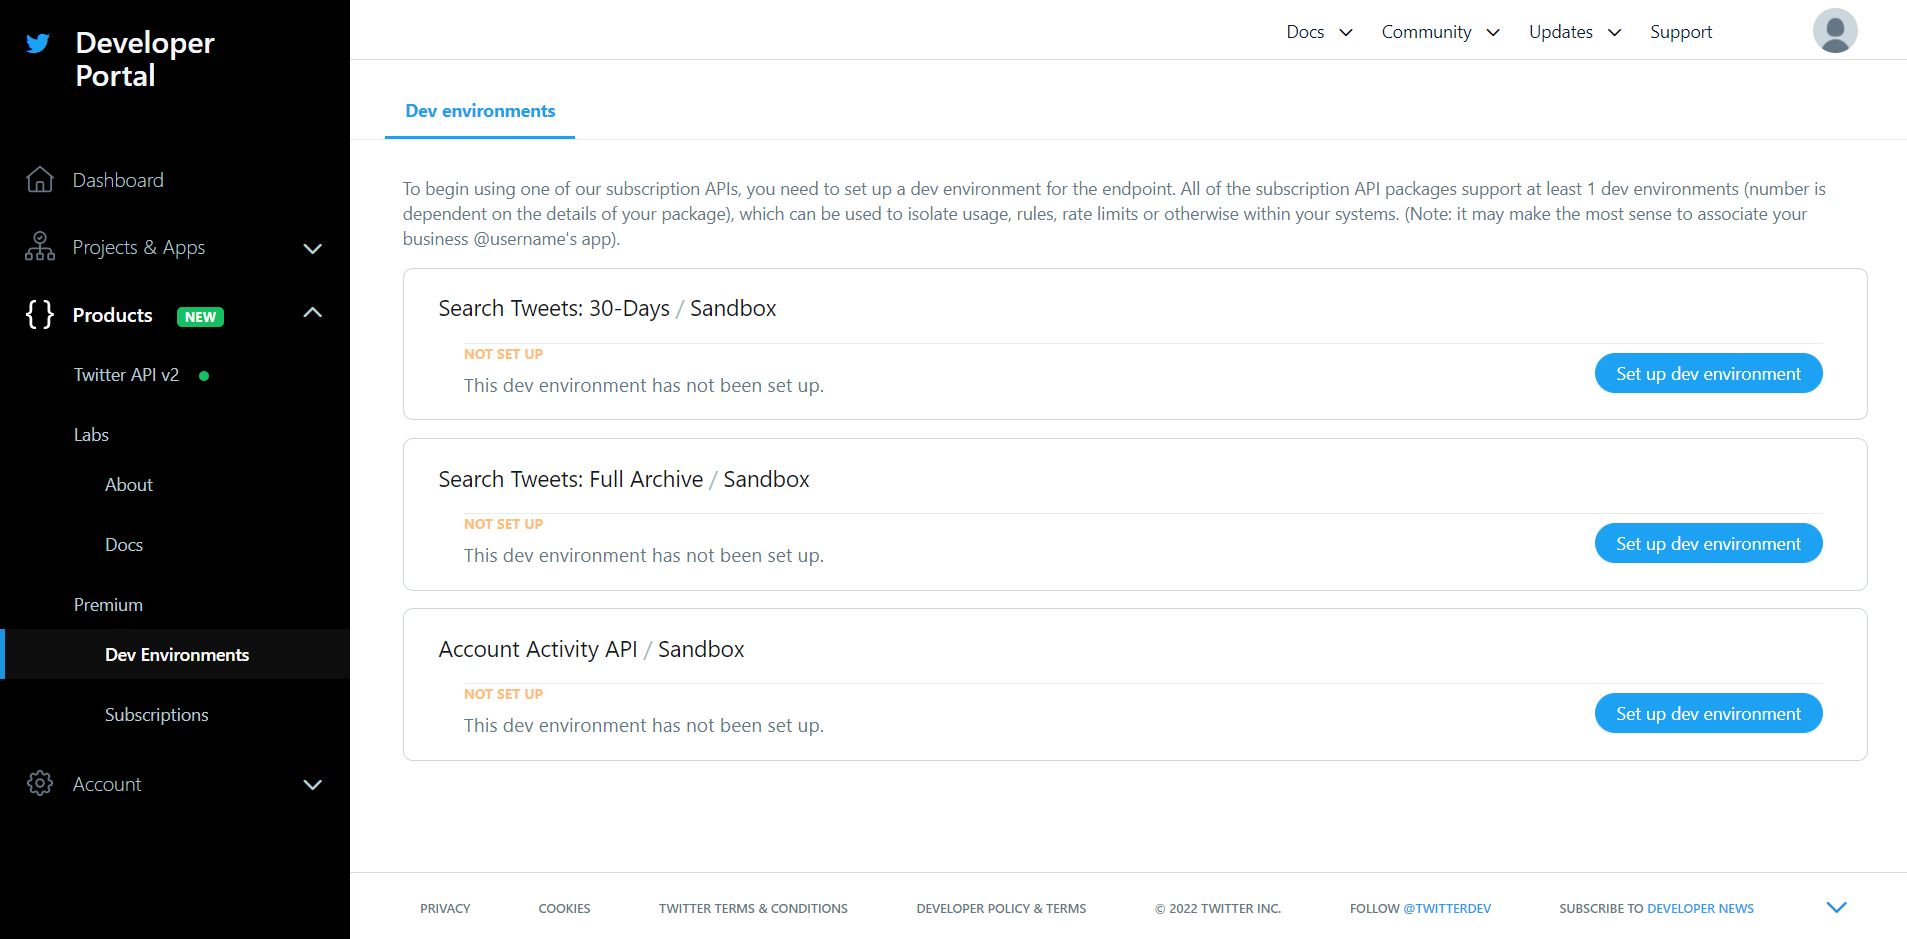Viewport: 1907px width, 939px height.
Task: Click the Products curly braces icon
Action: [40, 315]
